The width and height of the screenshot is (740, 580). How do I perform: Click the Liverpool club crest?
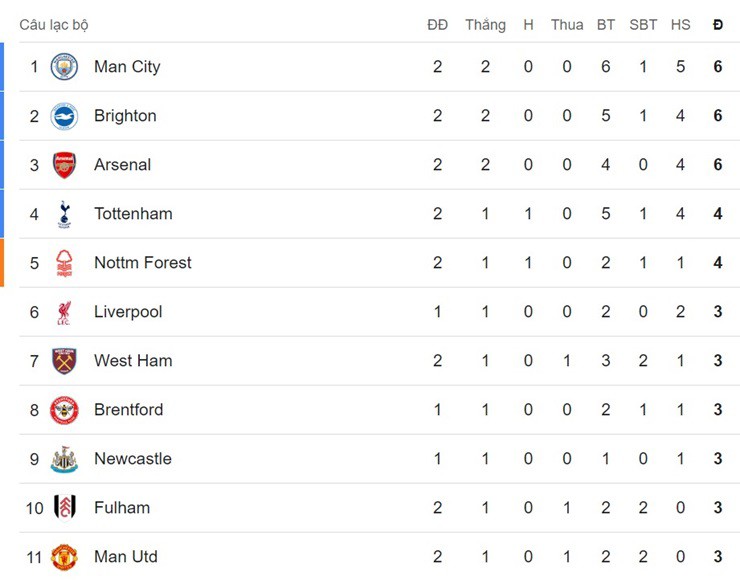(x=64, y=312)
